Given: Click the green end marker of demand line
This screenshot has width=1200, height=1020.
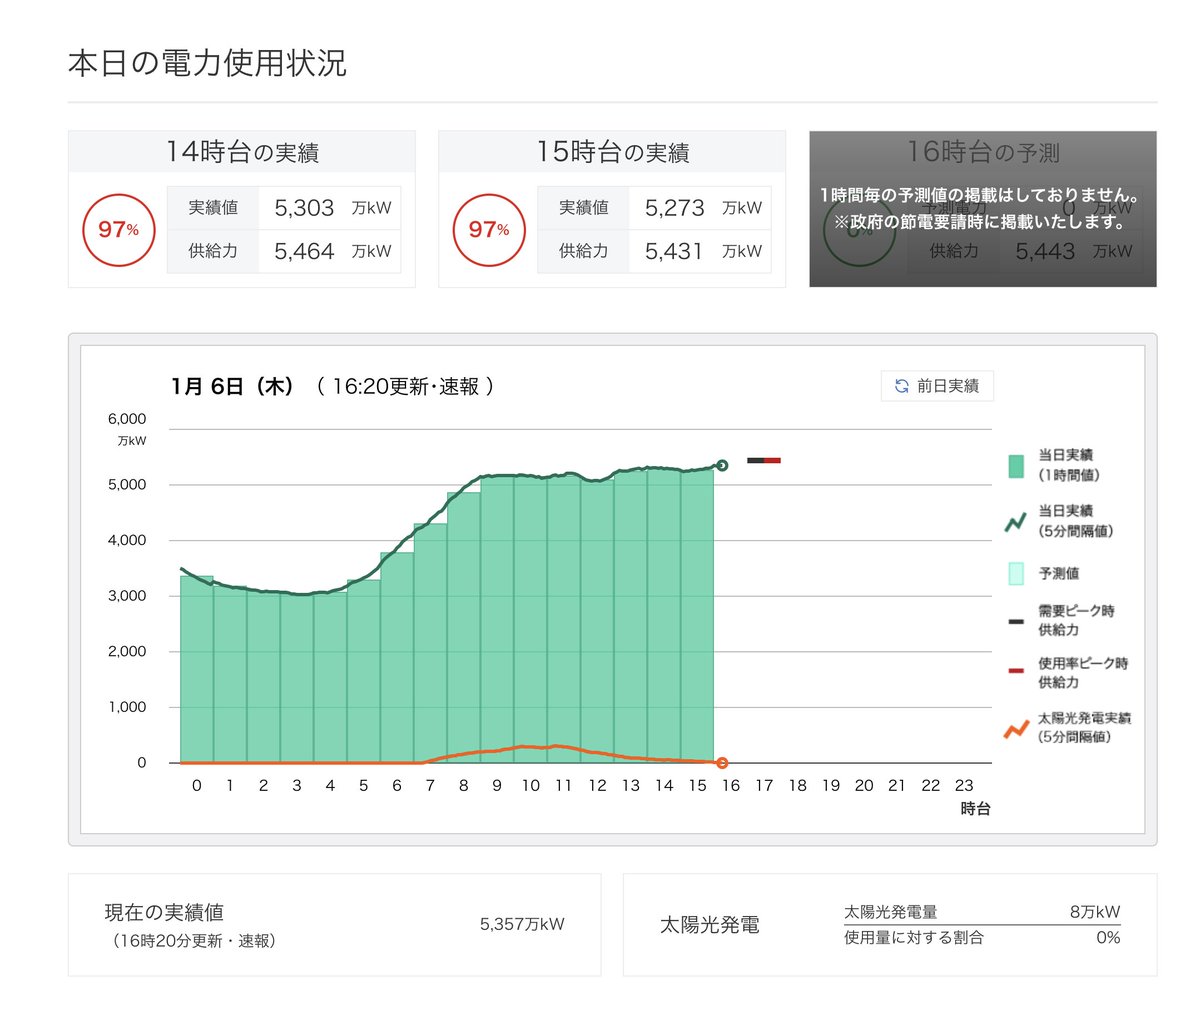Looking at the screenshot, I should [722, 465].
